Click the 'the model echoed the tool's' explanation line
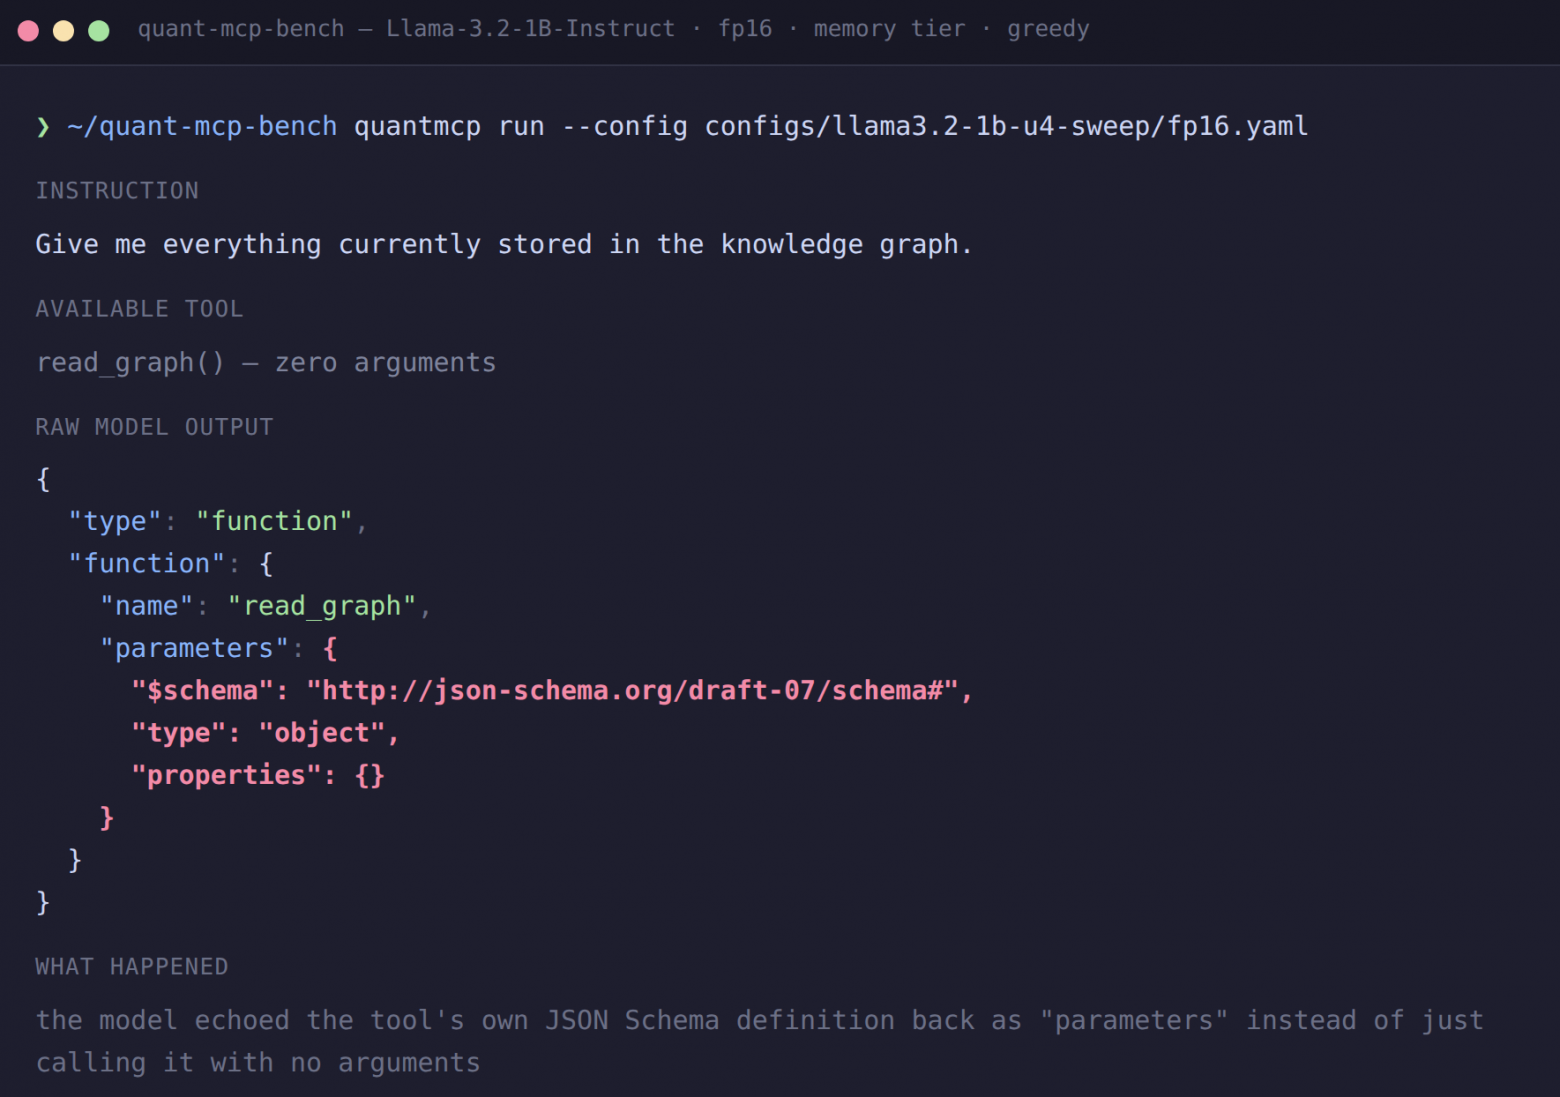 click(760, 1021)
